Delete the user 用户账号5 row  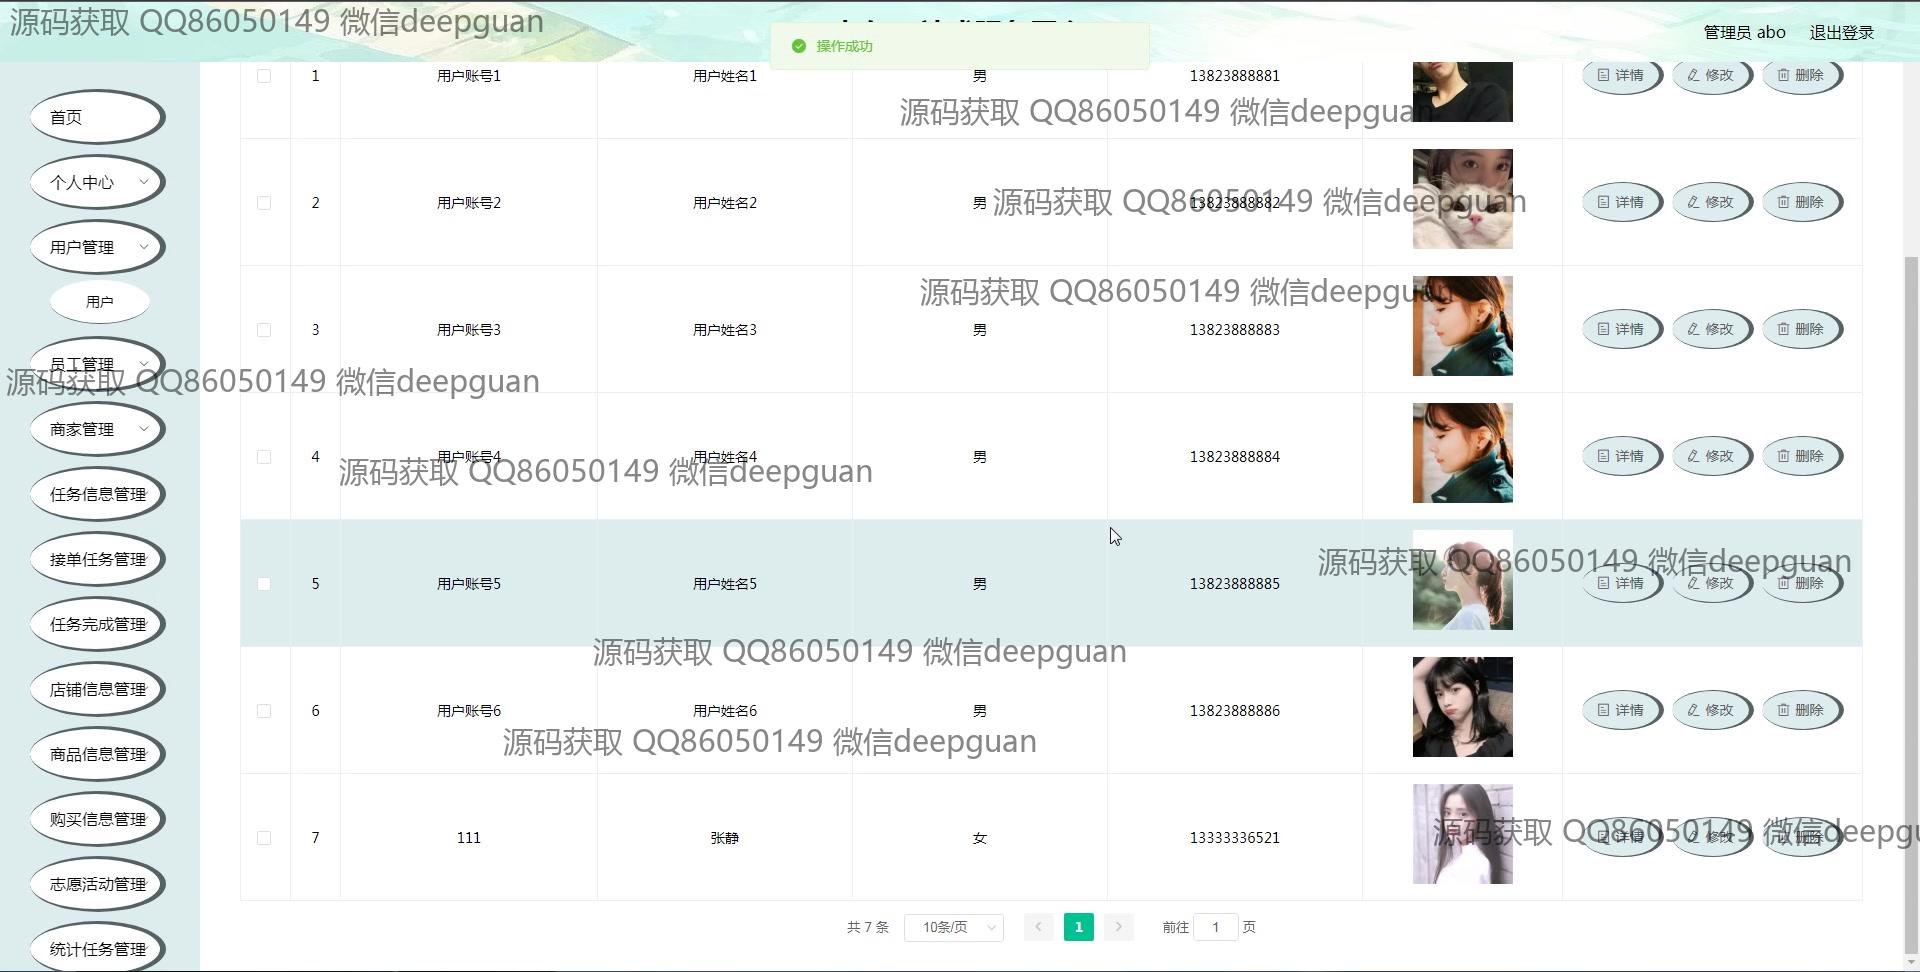click(1801, 583)
